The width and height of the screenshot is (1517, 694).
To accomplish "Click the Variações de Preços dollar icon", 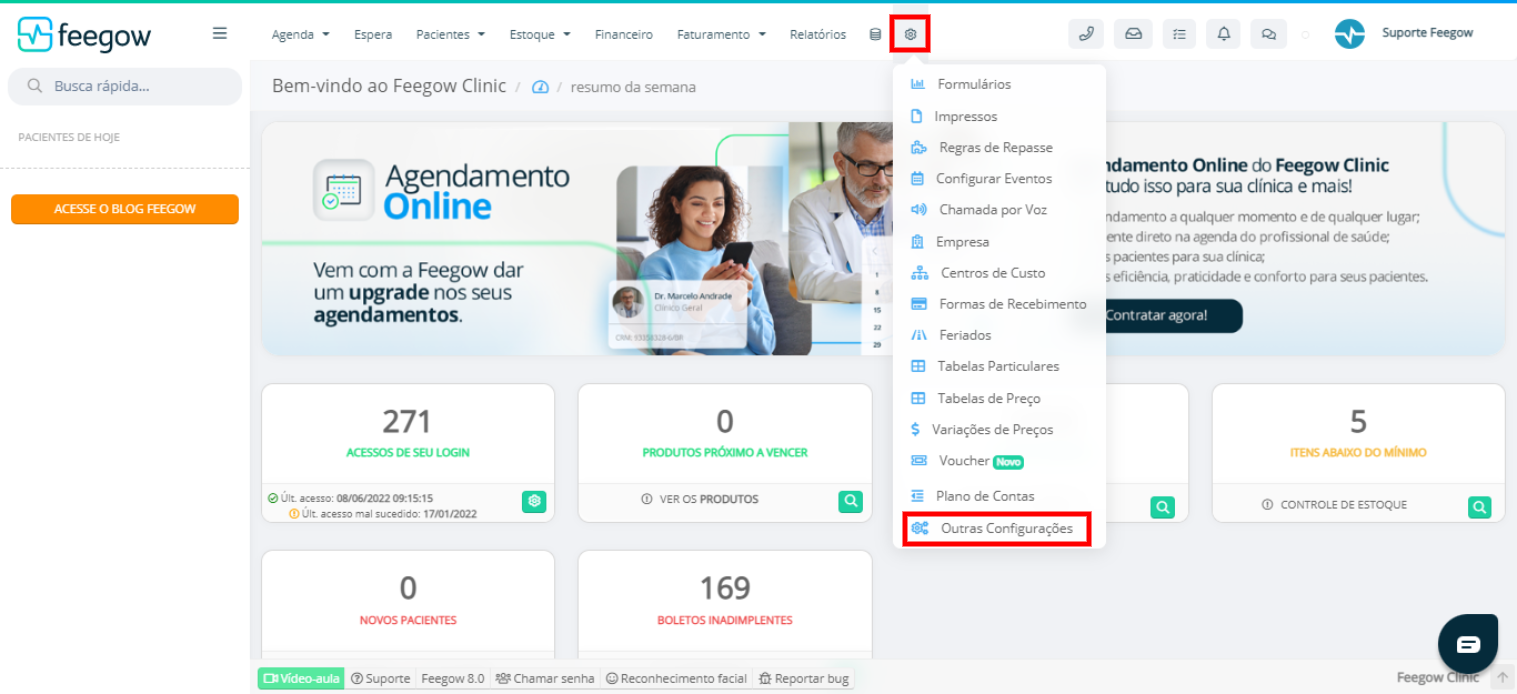I will 915,429.
